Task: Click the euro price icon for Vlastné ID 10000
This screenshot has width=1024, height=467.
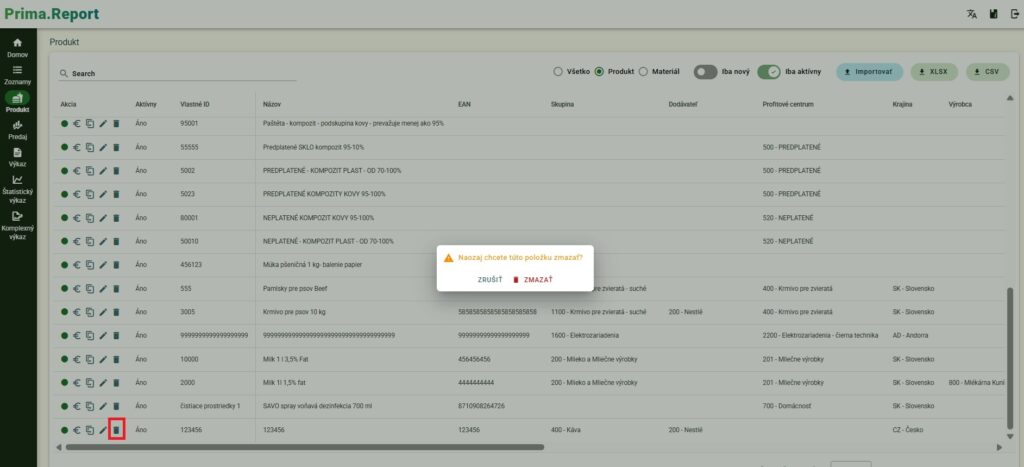Action: (x=77, y=358)
